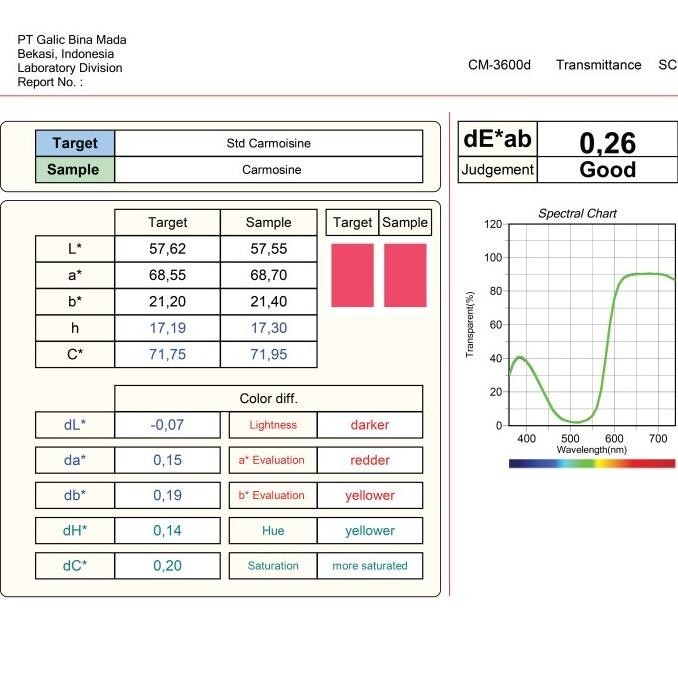Click the wavelength rainbow spectrum bar

point(592,463)
